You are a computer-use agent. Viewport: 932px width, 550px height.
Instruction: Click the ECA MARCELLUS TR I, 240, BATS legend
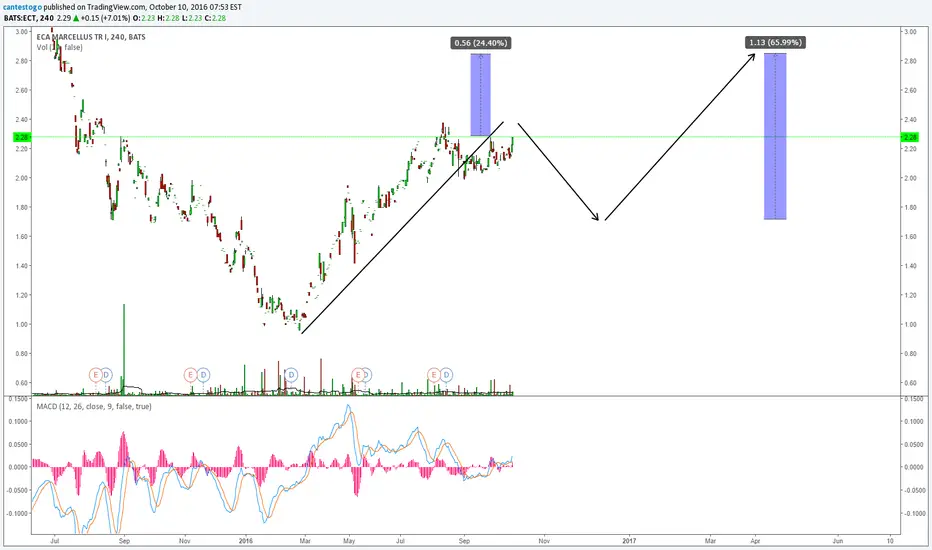pos(91,37)
